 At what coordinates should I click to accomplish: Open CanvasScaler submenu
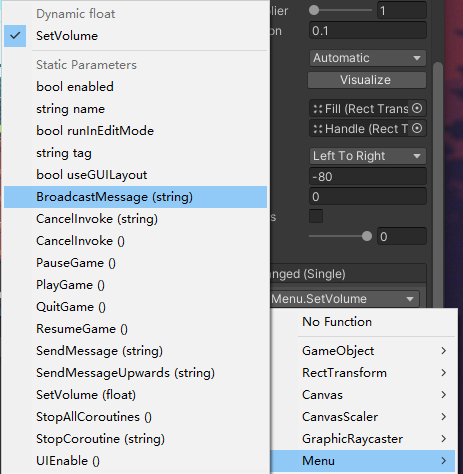363,417
